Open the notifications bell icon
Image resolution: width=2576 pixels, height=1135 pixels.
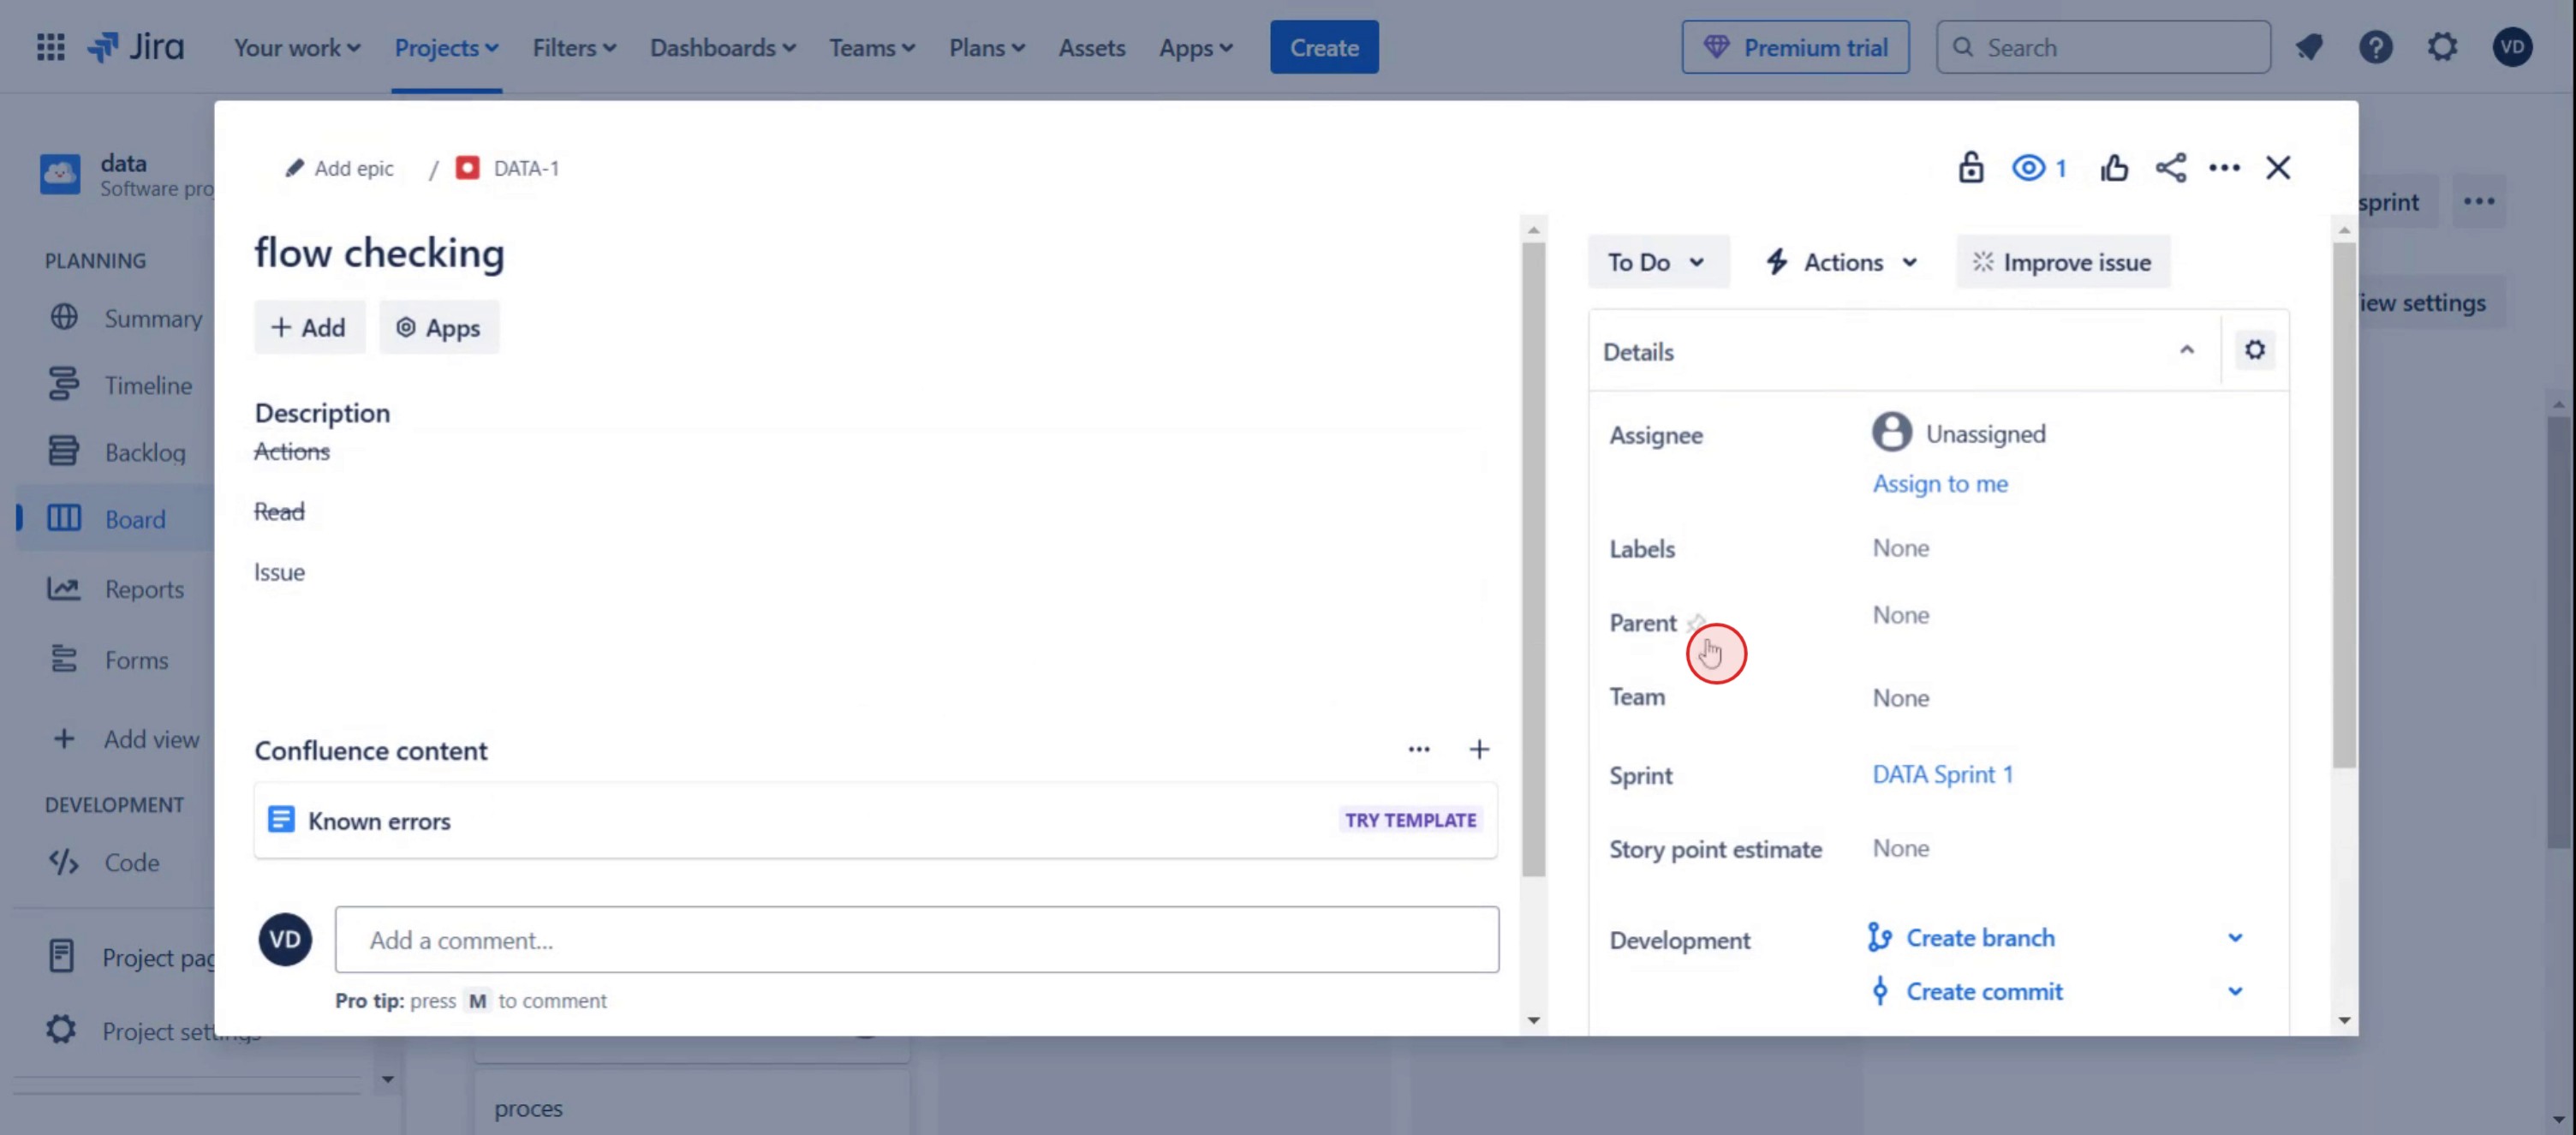click(x=2308, y=47)
